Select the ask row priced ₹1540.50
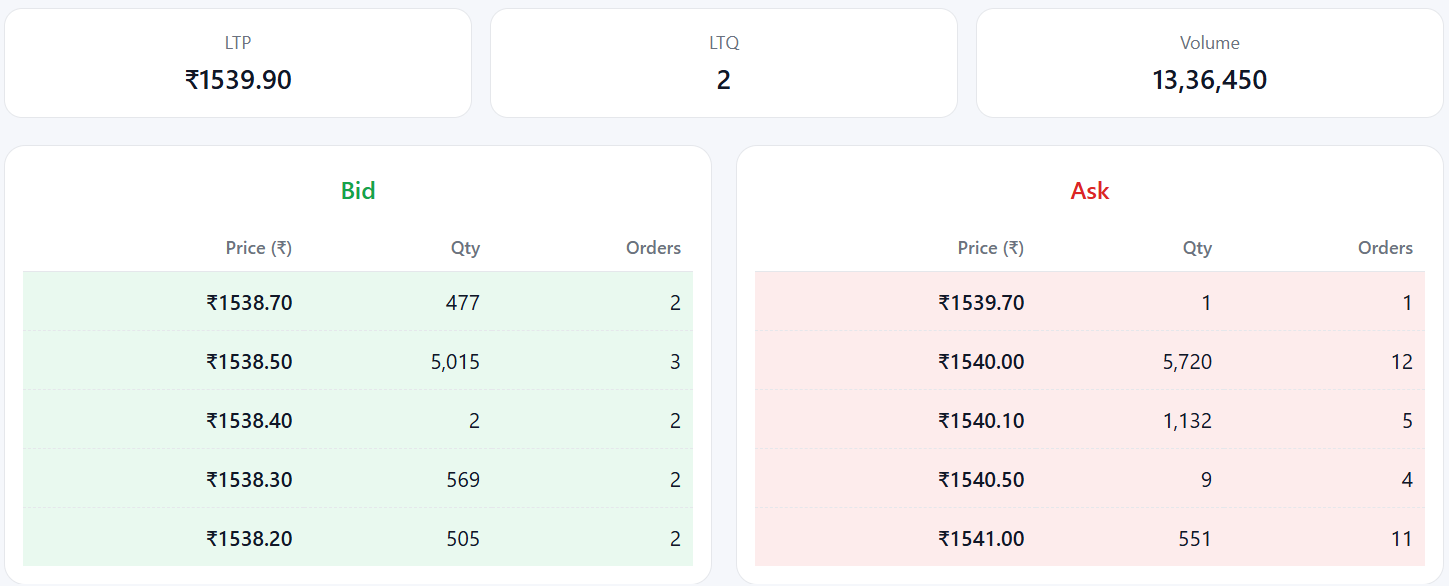1449x586 pixels. 1090,479
